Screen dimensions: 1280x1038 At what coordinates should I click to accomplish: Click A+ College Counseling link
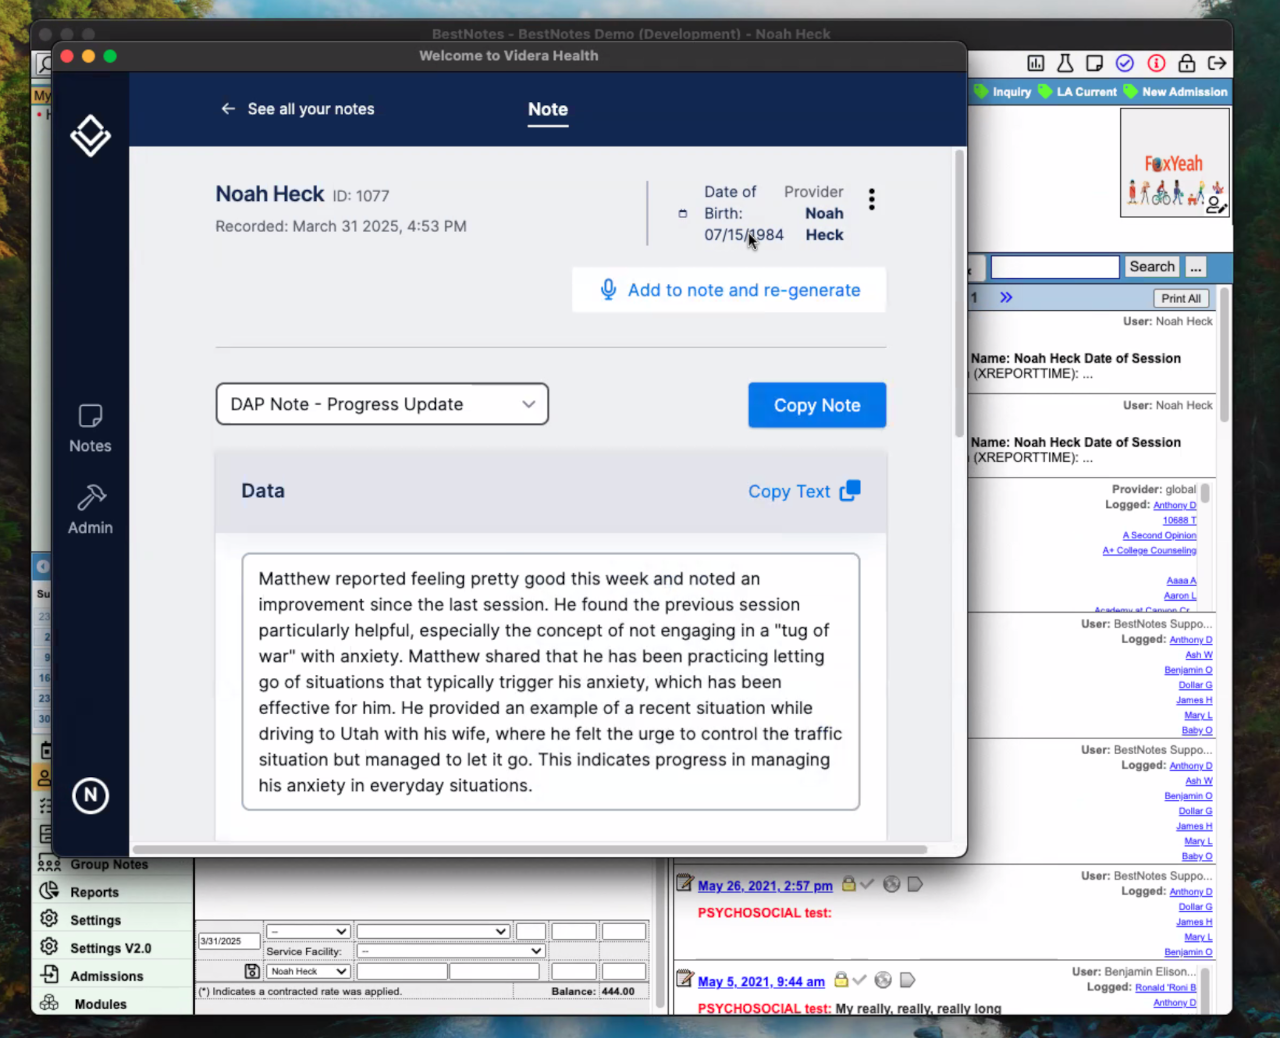click(1149, 550)
